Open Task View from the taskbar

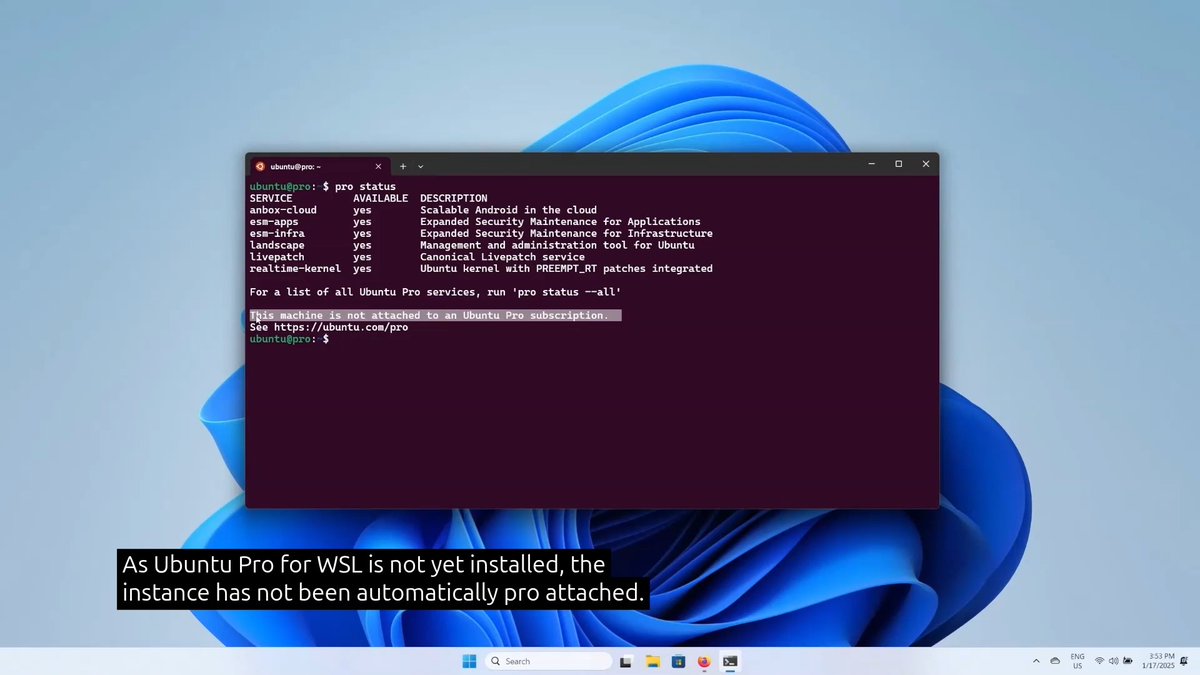626,661
